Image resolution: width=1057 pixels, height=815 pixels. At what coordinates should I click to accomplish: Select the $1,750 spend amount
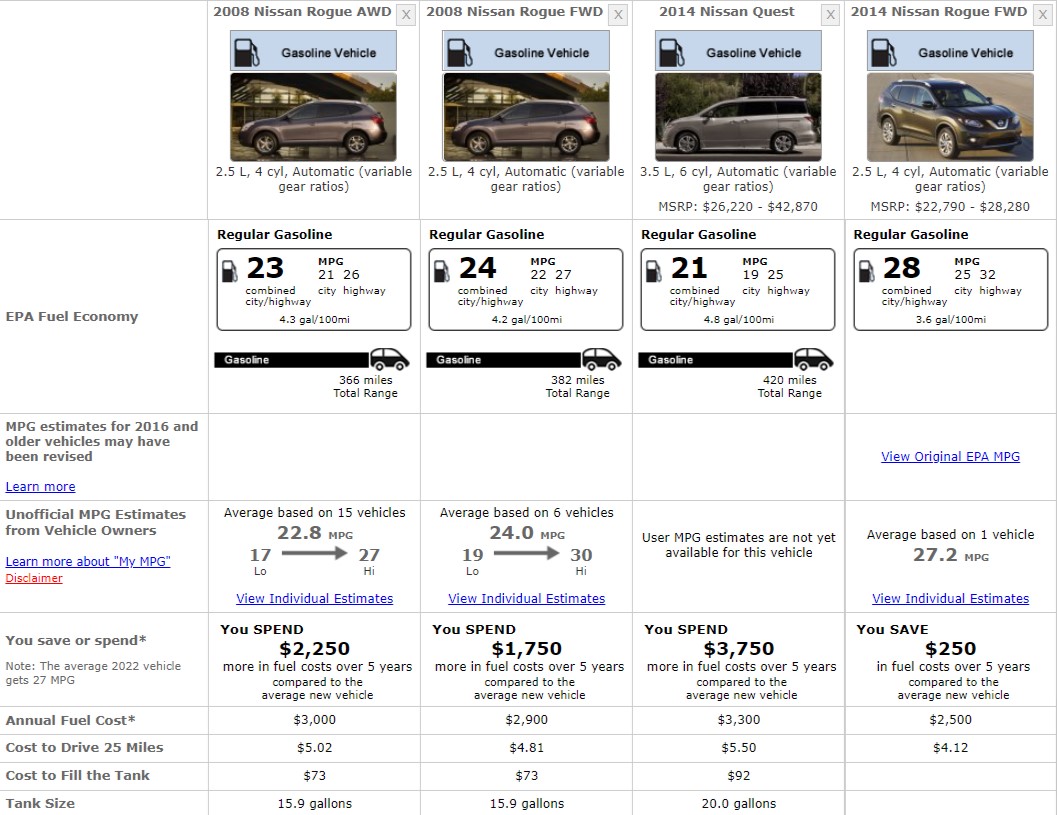[526, 648]
